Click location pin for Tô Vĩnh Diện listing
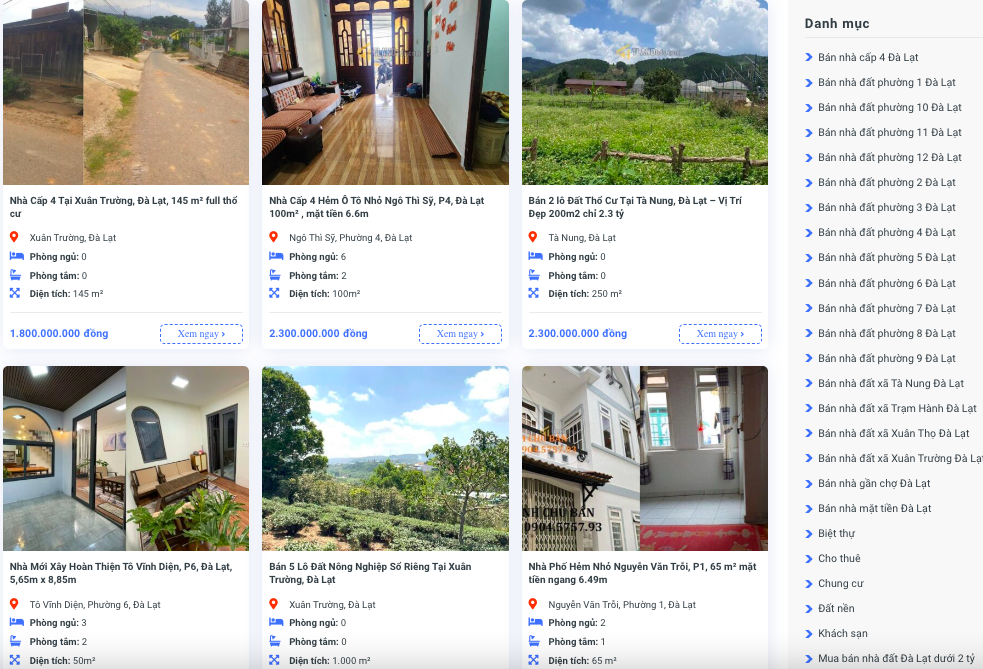Image resolution: width=983 pixels, height=669 pixels. click(x=14, y=604)
